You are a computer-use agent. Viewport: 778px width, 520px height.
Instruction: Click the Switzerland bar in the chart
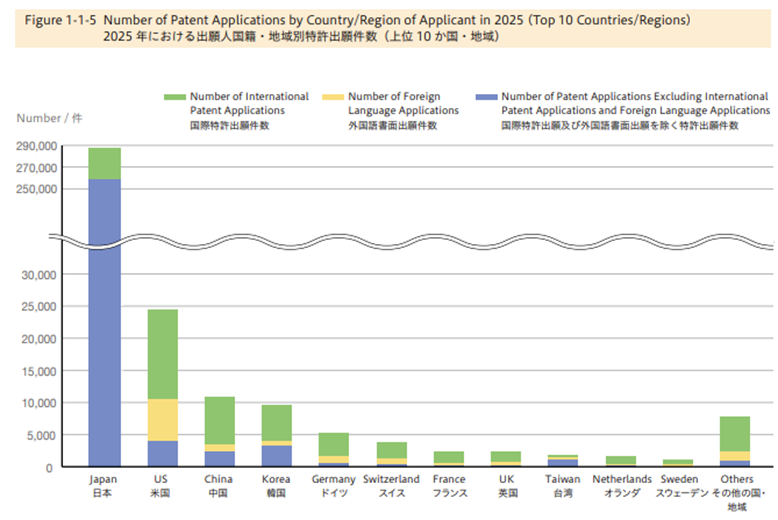[x=391, y=452]
